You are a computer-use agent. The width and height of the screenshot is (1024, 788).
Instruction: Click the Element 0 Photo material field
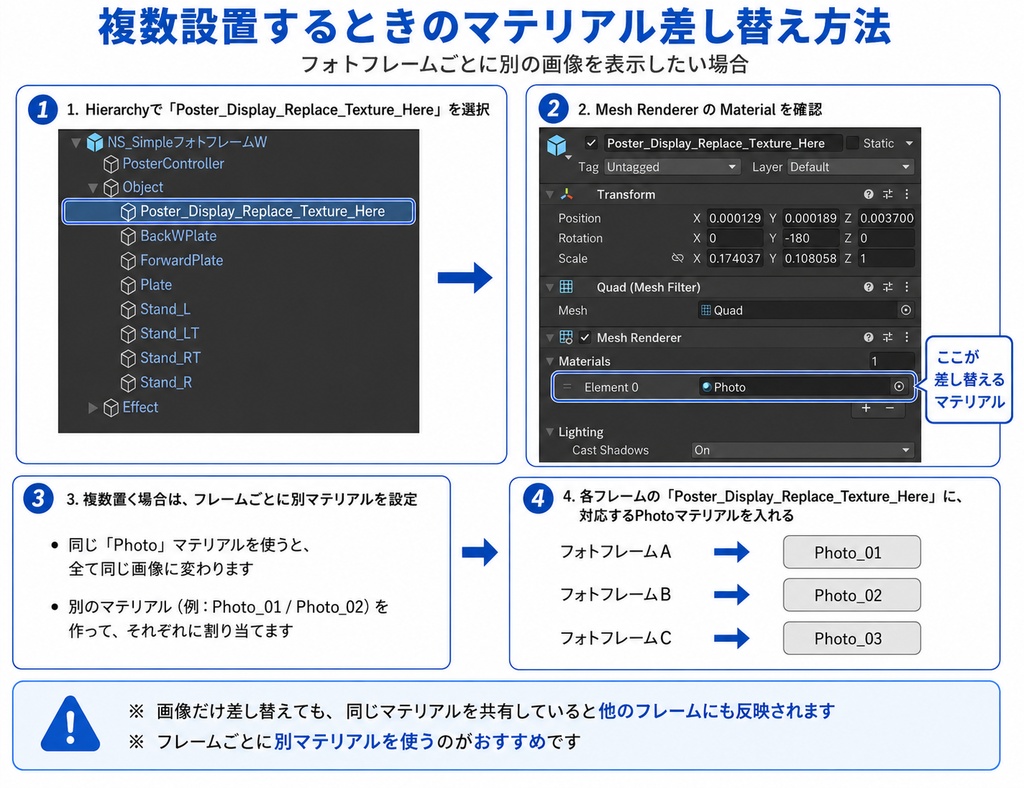click(x=794, y=387)
